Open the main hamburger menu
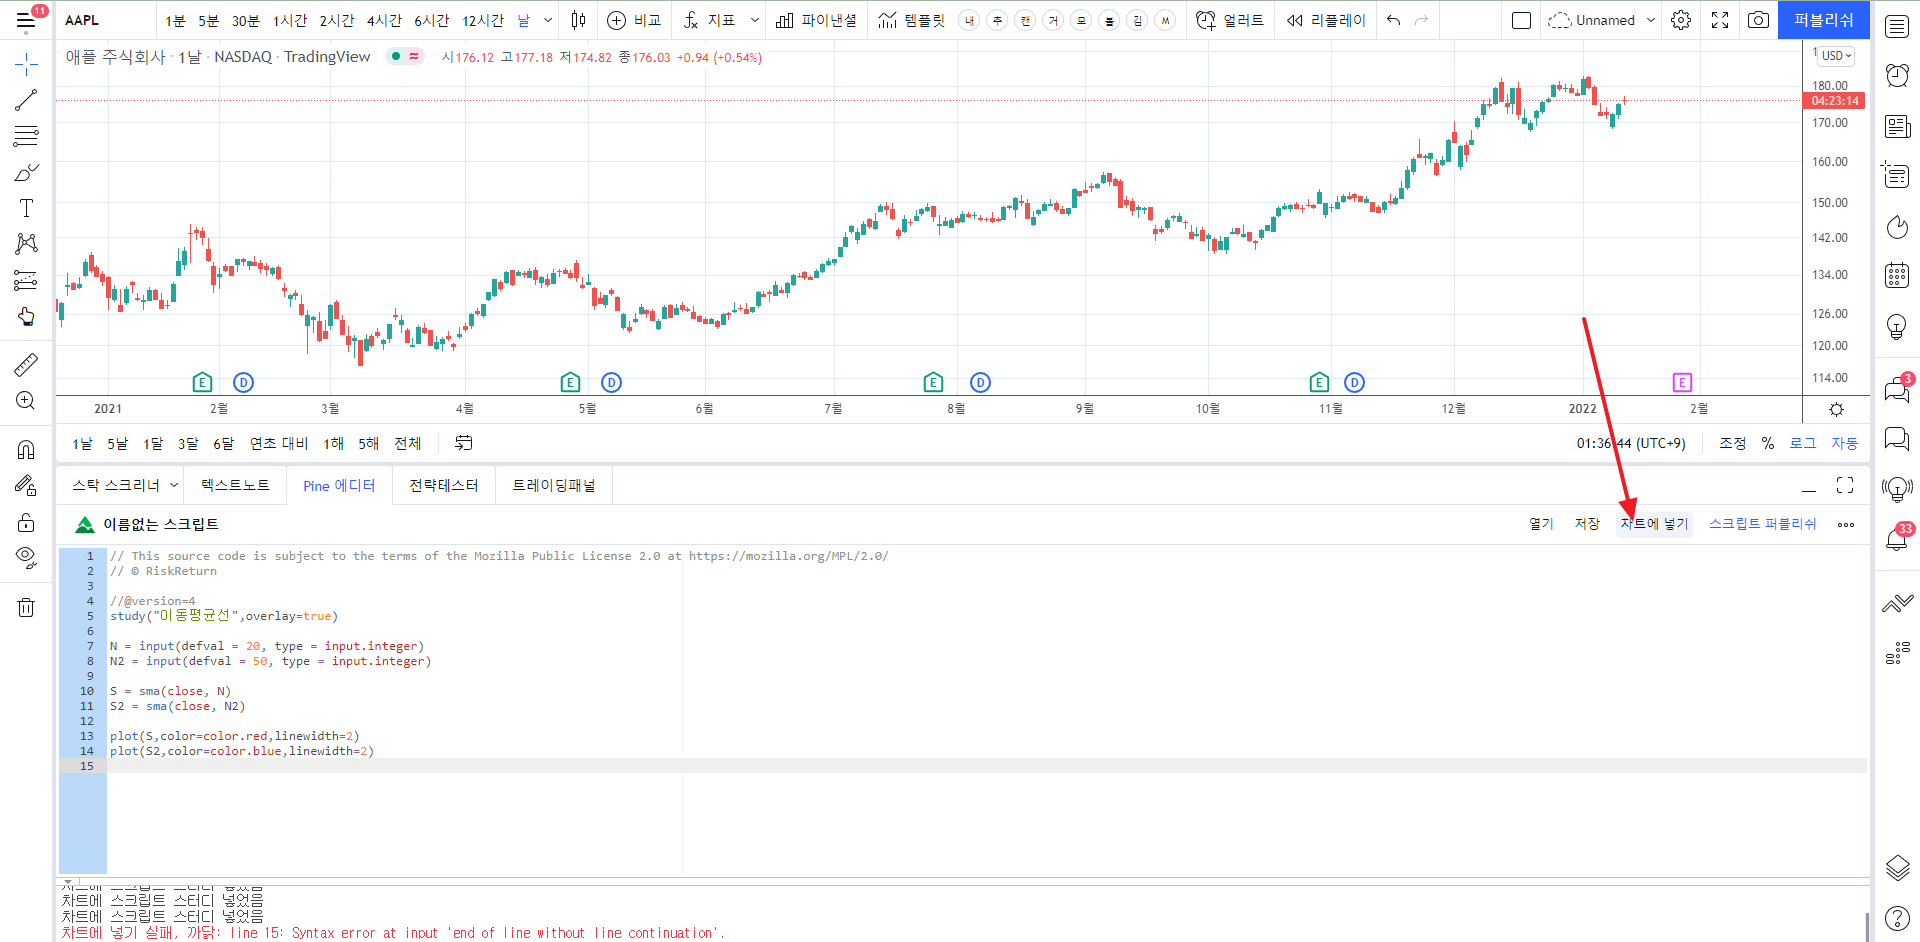Viewport: 1920px width, 942px height. (x=26, y=20)
